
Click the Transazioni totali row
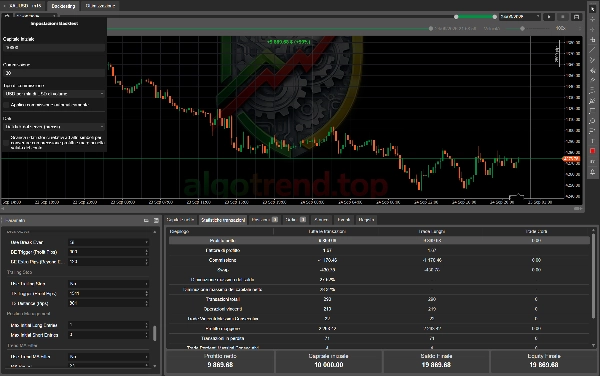pos(379,299)
